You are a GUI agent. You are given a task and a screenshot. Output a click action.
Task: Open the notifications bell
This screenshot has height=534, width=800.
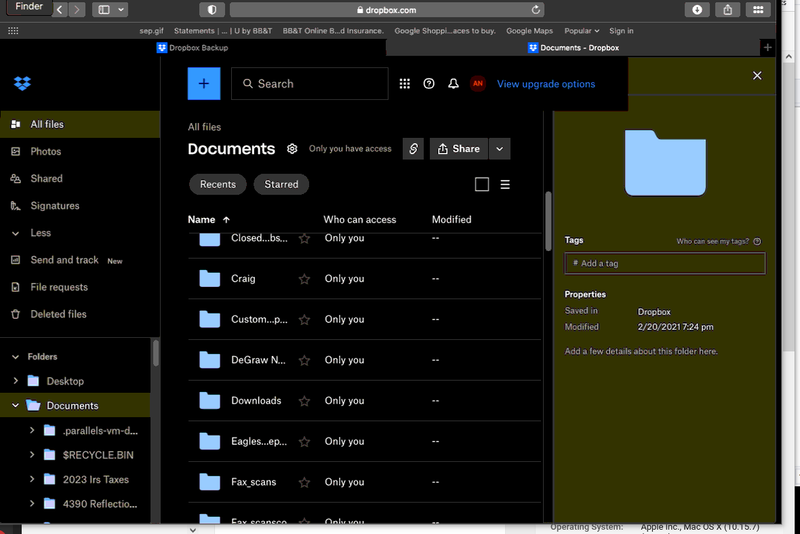(453, 84)
